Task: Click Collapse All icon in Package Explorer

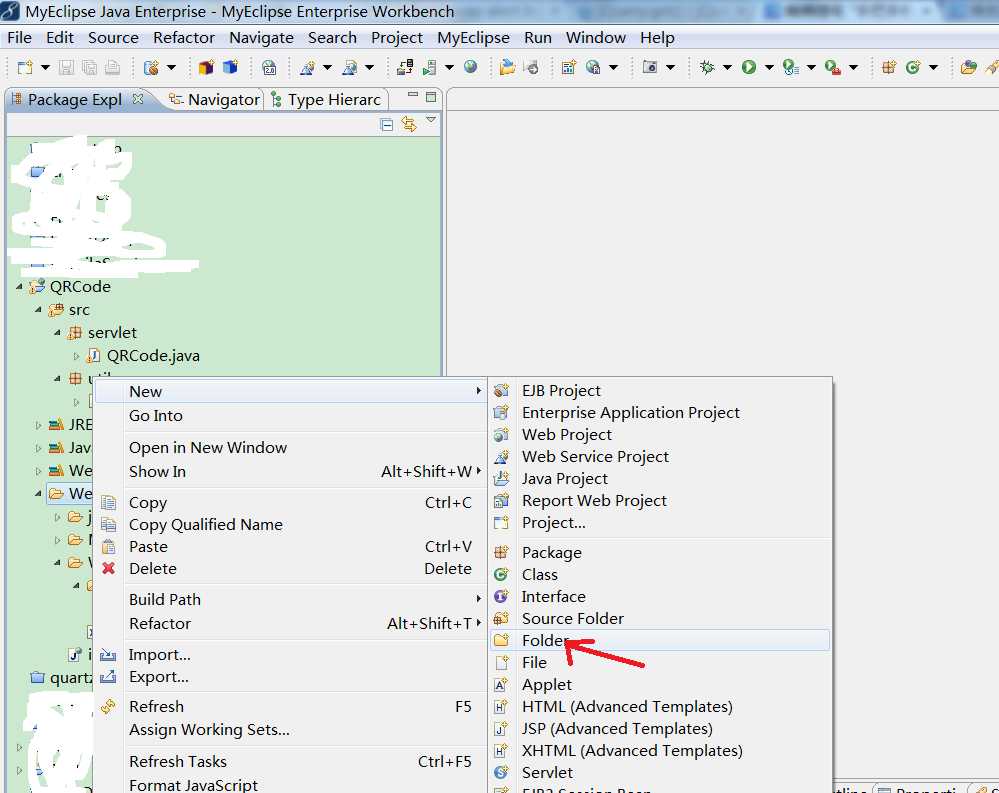Action: pyautogui.click(x=386, y=124)
